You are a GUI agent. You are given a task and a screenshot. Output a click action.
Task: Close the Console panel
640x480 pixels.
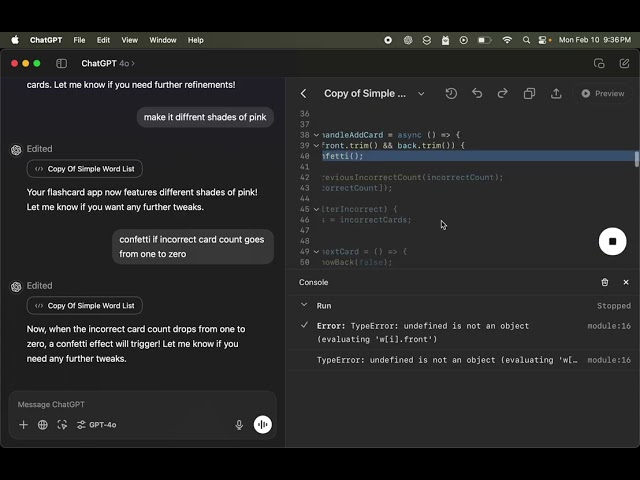point(626,282)
